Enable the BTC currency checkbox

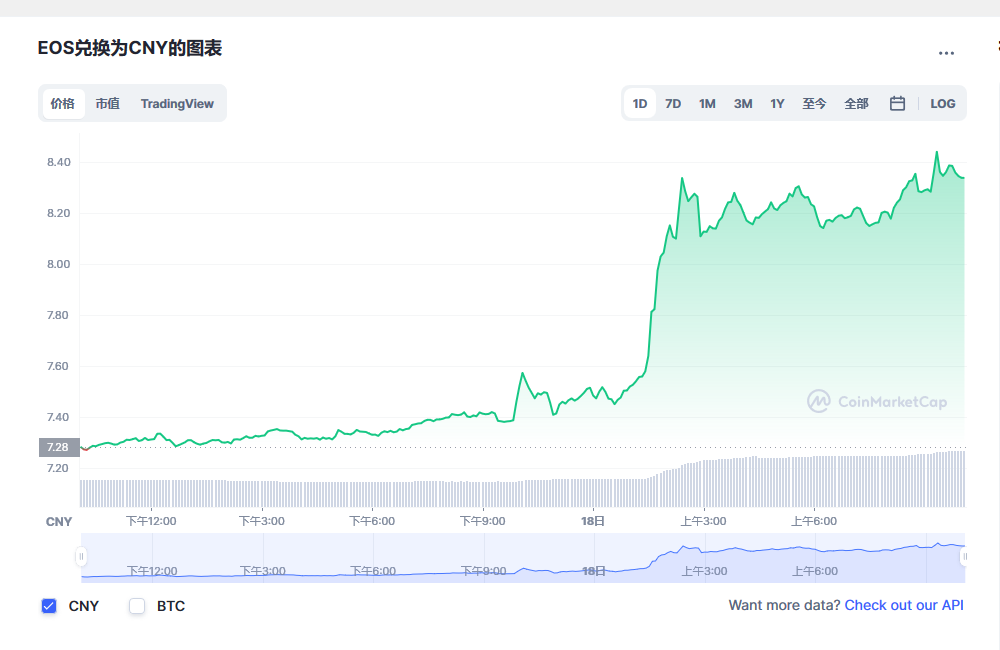137,606
